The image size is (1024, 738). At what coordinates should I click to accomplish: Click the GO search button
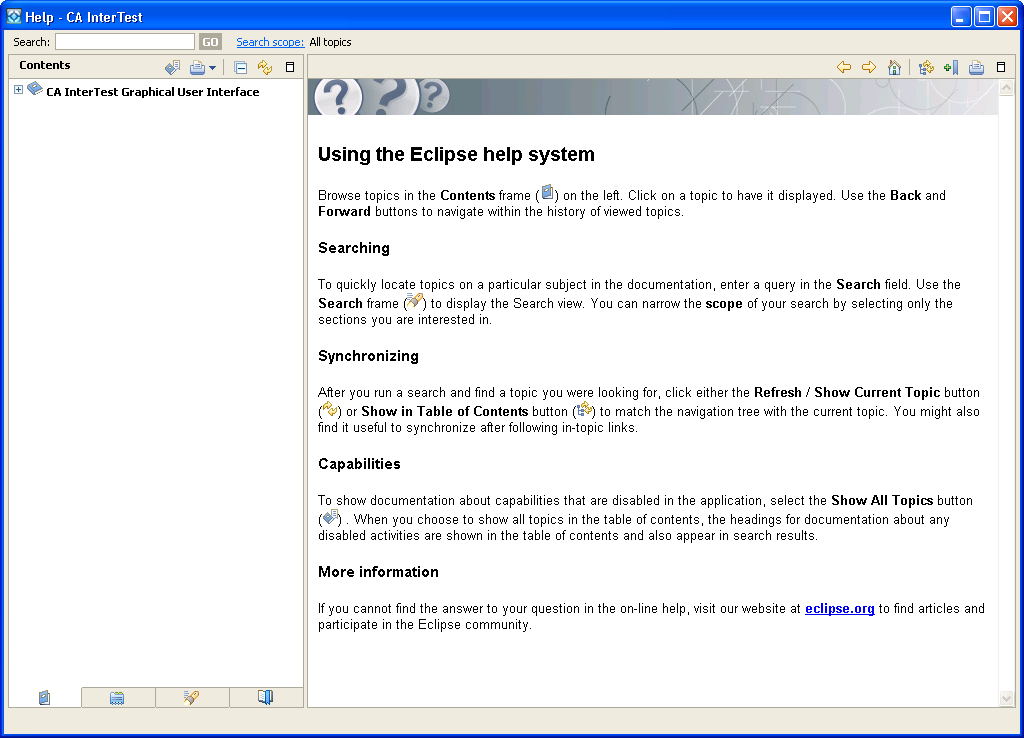click(x=209, y=41)
